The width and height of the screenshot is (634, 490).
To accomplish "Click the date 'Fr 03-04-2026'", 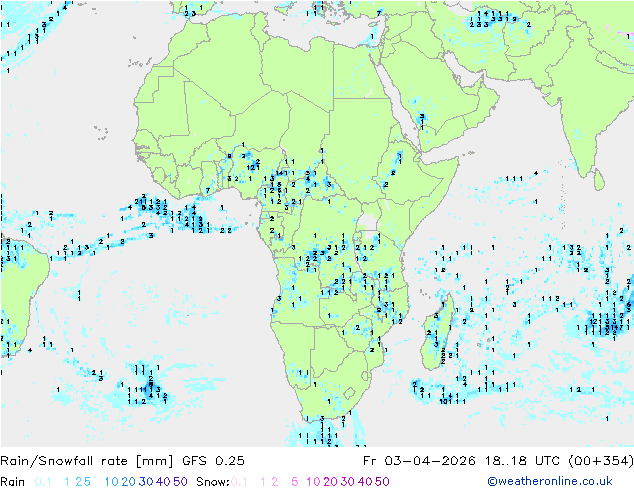I will click(419, 461).
